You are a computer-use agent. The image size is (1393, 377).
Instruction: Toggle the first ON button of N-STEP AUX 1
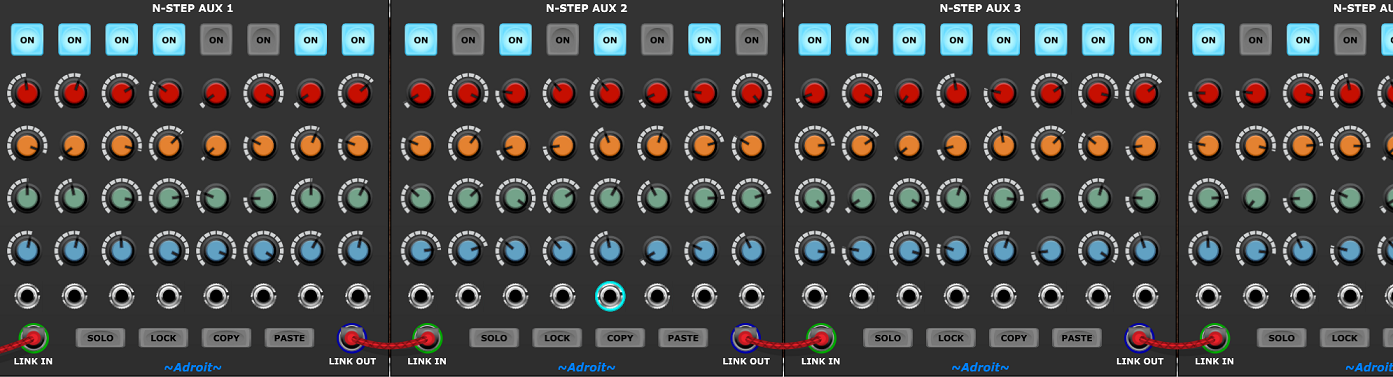(x=27, y=40)
